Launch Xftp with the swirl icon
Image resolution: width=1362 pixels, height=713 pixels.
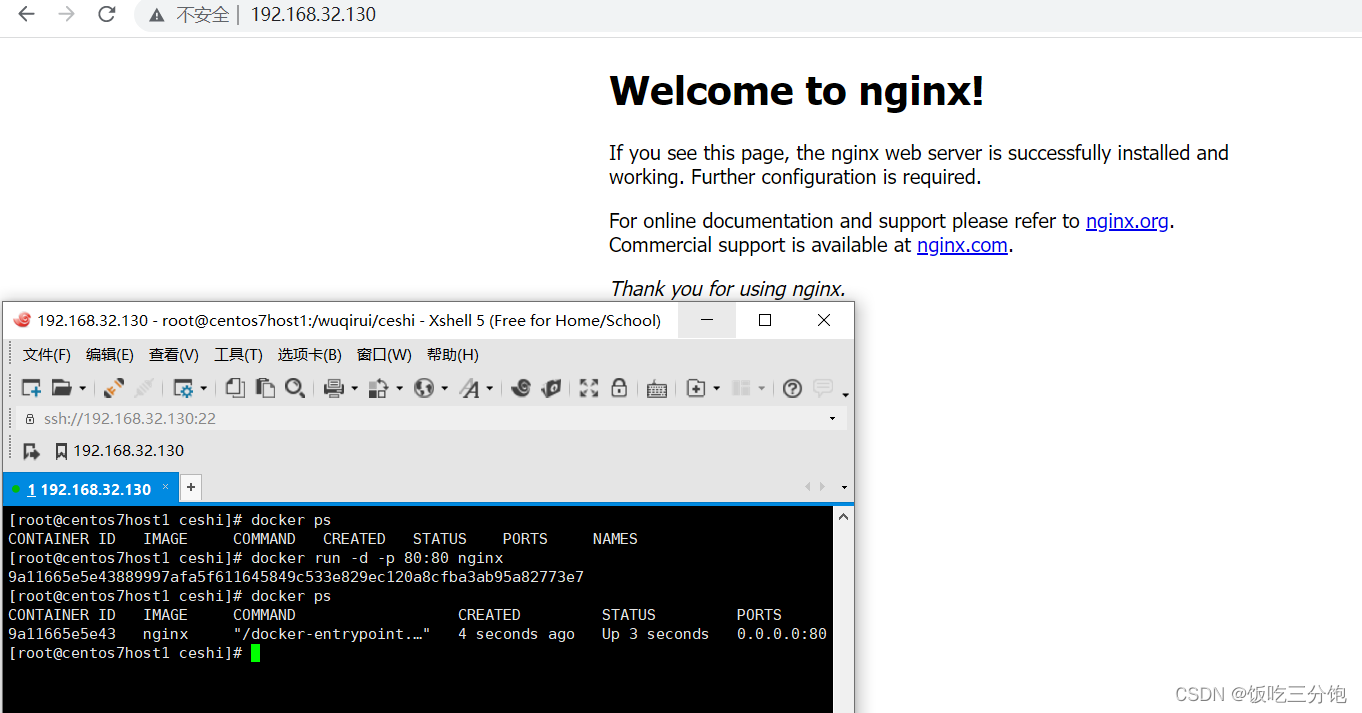click(520, 388)
